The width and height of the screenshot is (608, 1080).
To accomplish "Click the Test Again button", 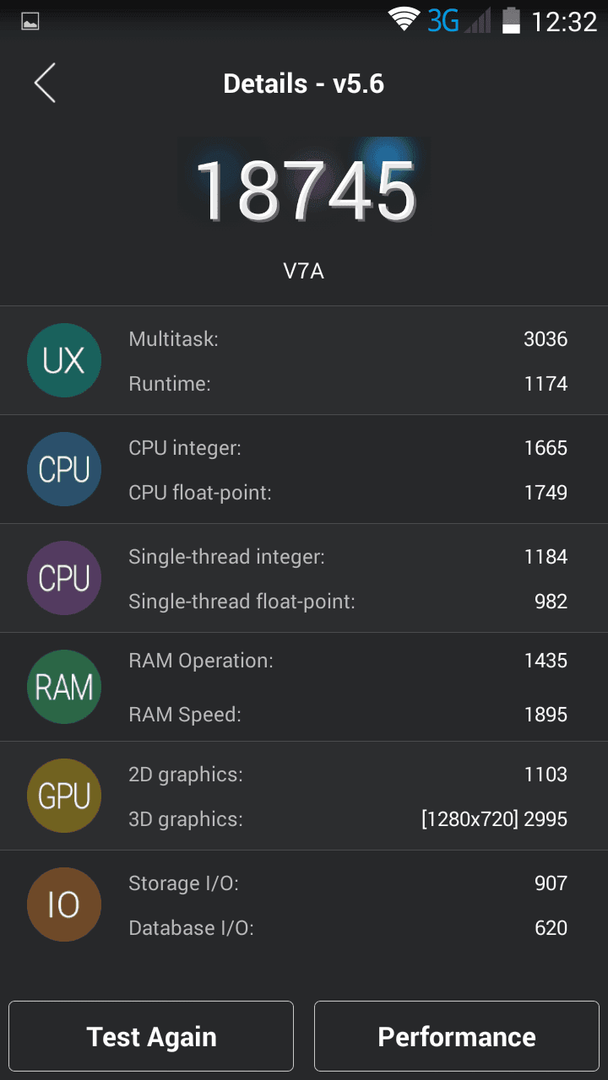I will point(151,1036).
